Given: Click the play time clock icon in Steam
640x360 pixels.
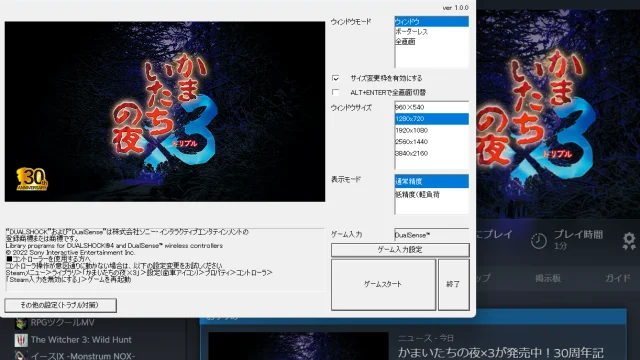Looking at the screenshot, I should click(x=538, y=241).
